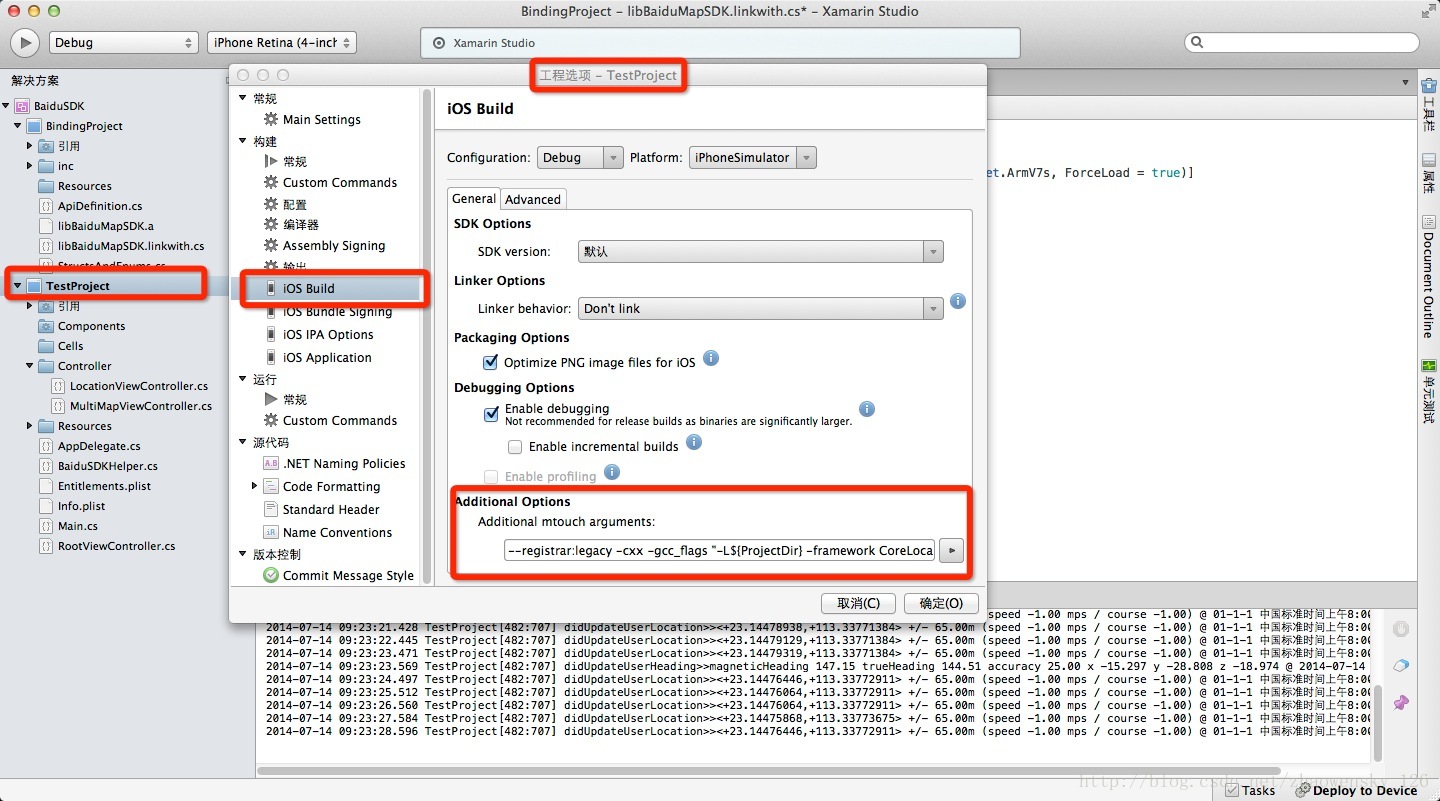1440x801 pixels.
Task: Click the output panel pin icon
Action: click(1401, 703)
